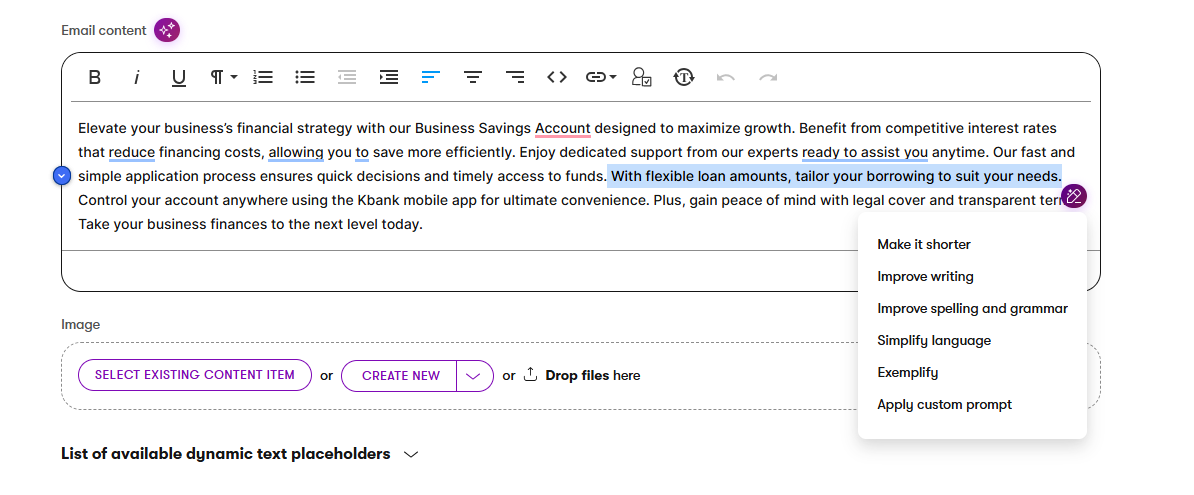Undo the last edit
Viewport: 1194px width, 495px height.
[726, 78]
